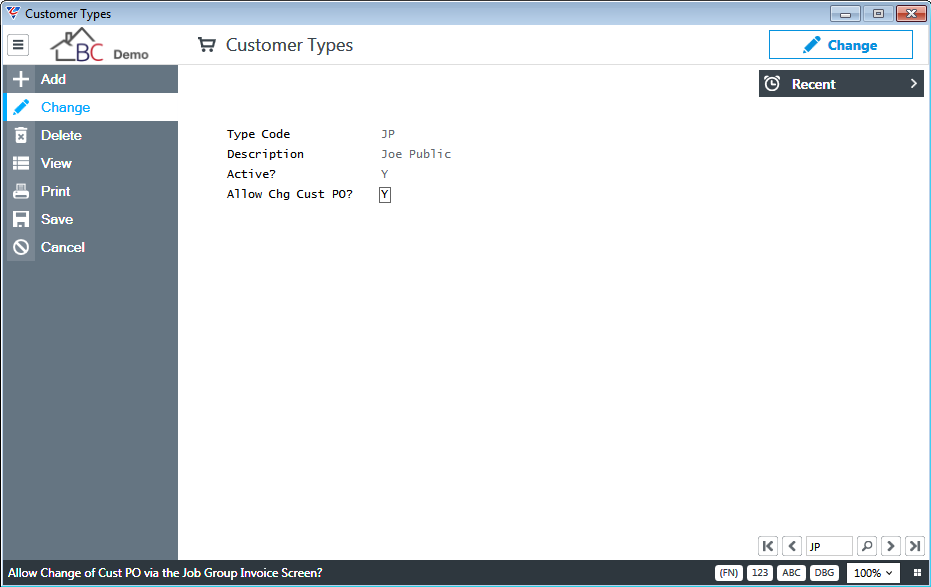Click the Allow Chg Cust PO? input field
Screen dimensions: 931x587
[385, 194]
